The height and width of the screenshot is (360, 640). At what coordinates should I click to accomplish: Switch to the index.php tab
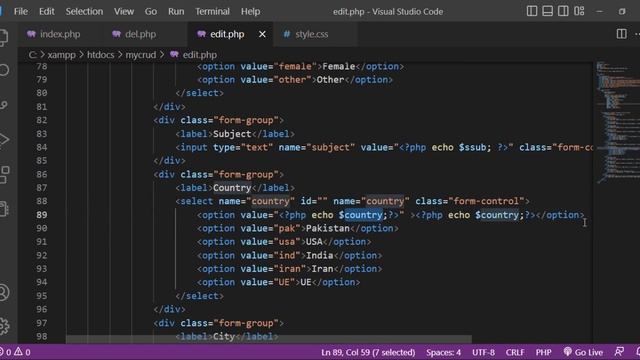coord(60,34)
